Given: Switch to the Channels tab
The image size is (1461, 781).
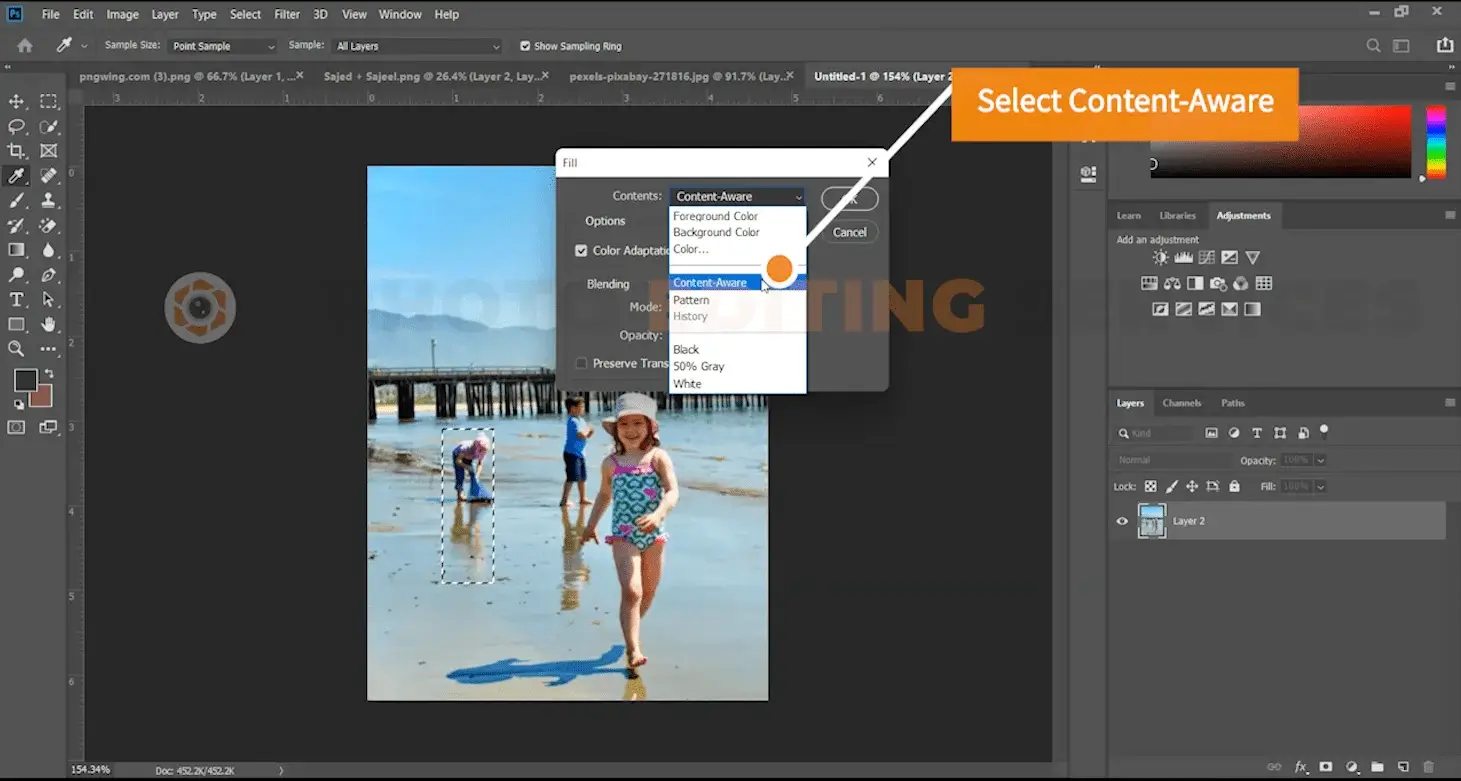Looking at the screenshot, I should 1181,403.
